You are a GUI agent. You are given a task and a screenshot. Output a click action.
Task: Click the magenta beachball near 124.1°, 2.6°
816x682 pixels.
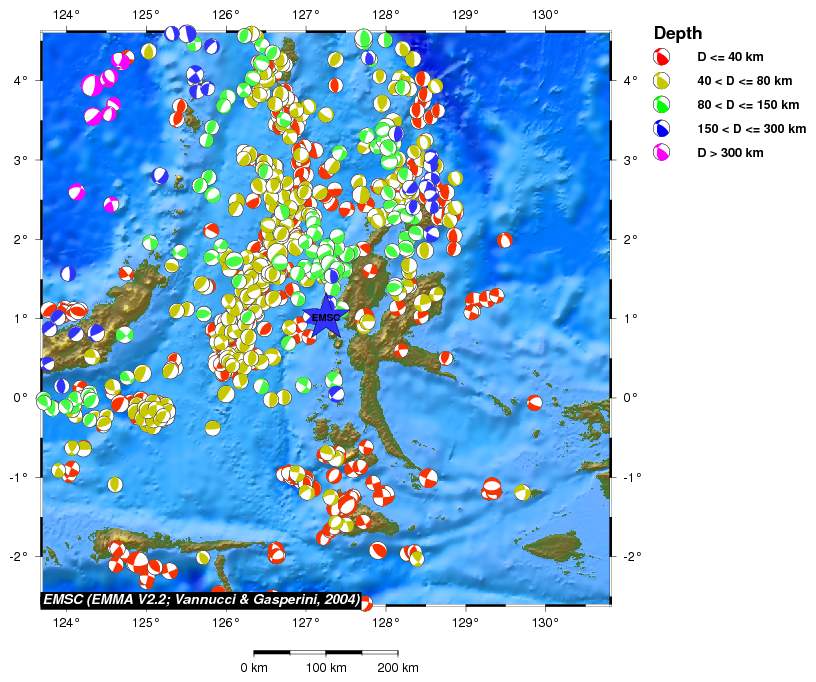pos(77,192)
